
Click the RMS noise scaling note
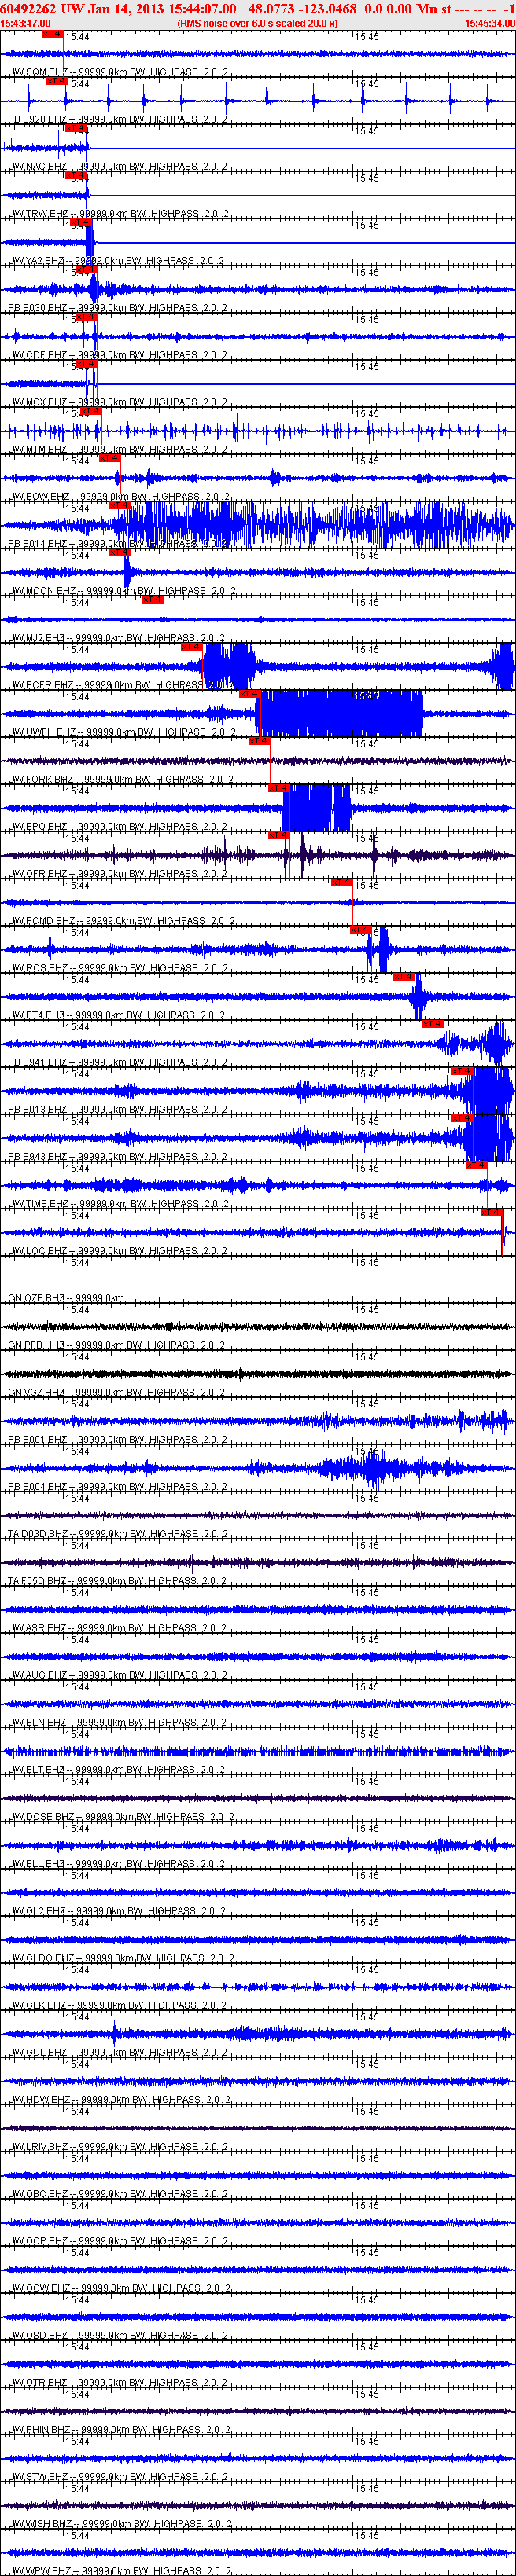click(257, 23)
